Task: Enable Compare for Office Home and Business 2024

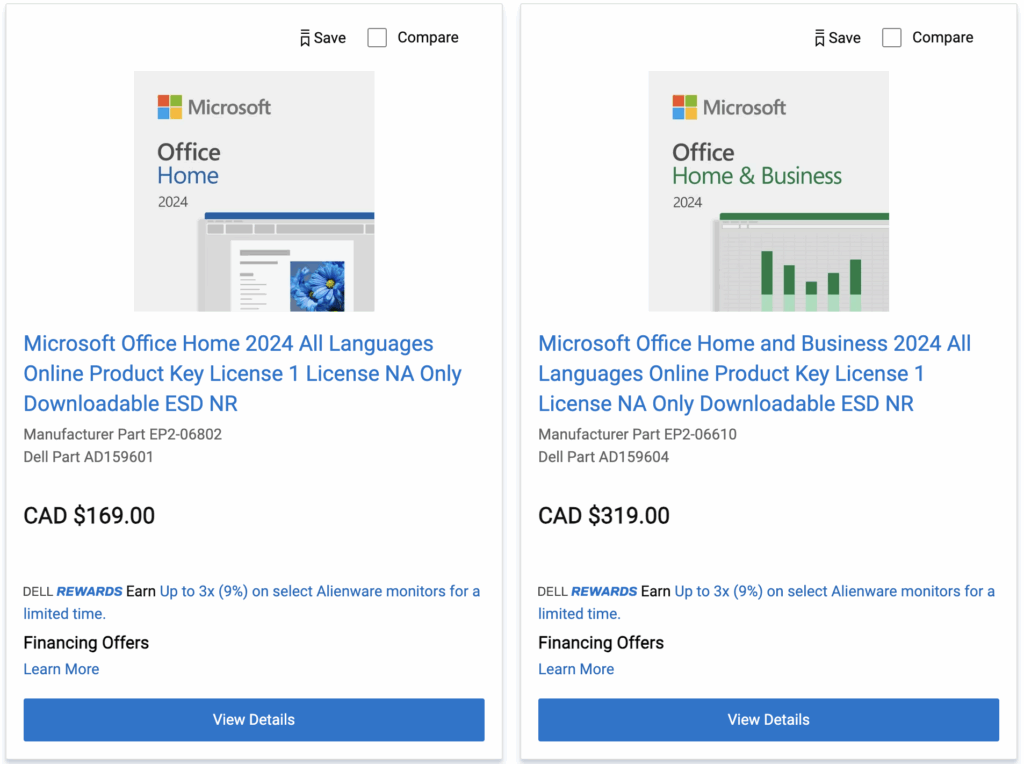Action: tap(892, 37)
